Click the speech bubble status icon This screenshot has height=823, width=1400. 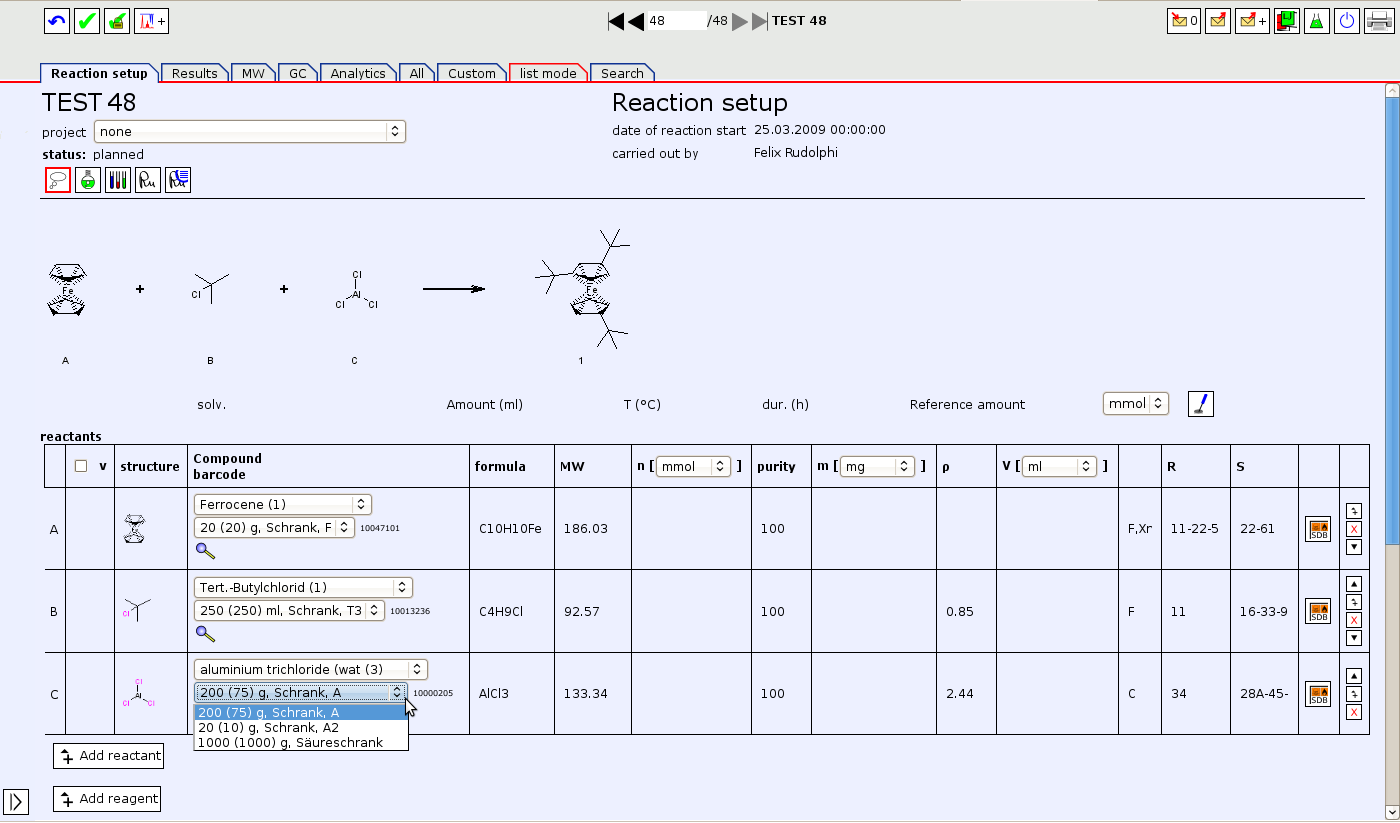coord(58,180)
